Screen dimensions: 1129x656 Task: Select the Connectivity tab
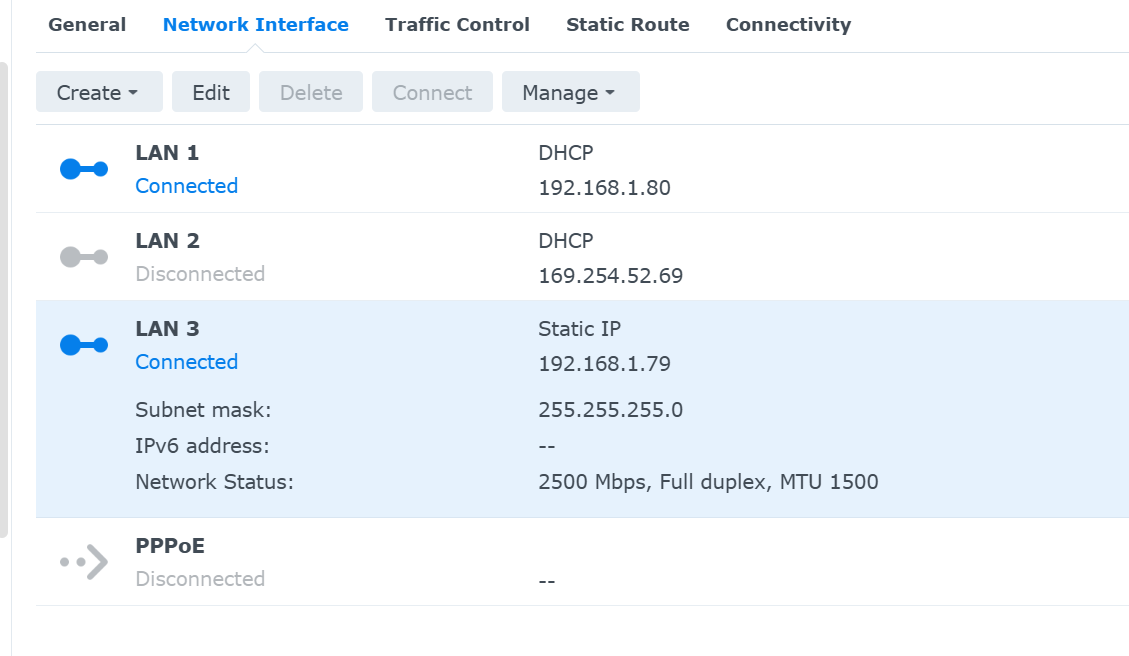pos(788,25)
